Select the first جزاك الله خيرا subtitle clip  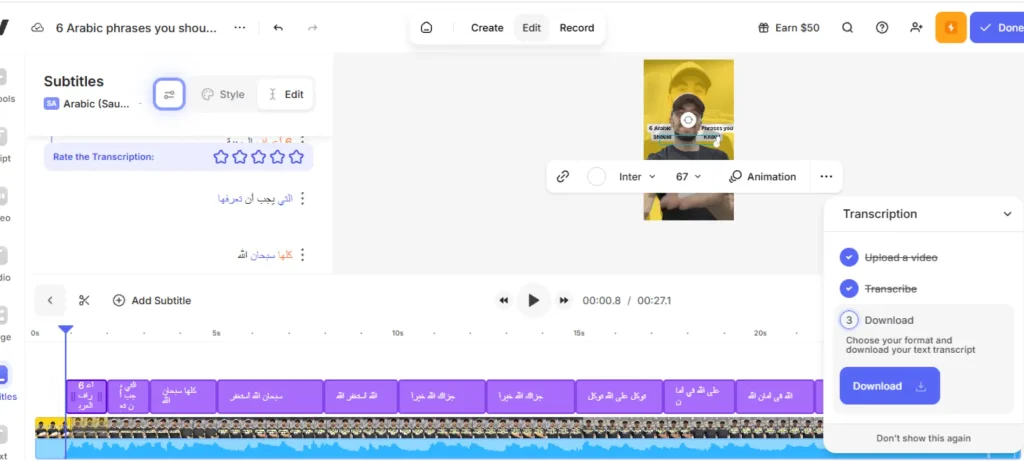442,396
